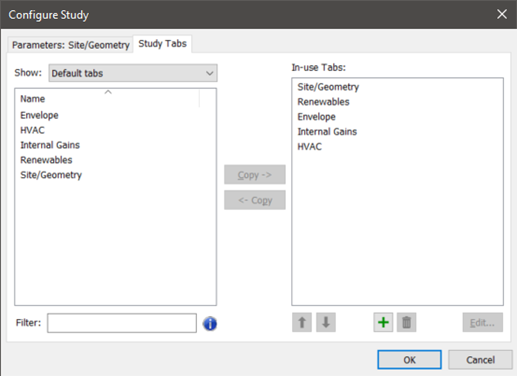The height and width of the screenshot is (376, 517).
Task: Select Site/Geometry in In-use Tabs
Action: (328, 87)
